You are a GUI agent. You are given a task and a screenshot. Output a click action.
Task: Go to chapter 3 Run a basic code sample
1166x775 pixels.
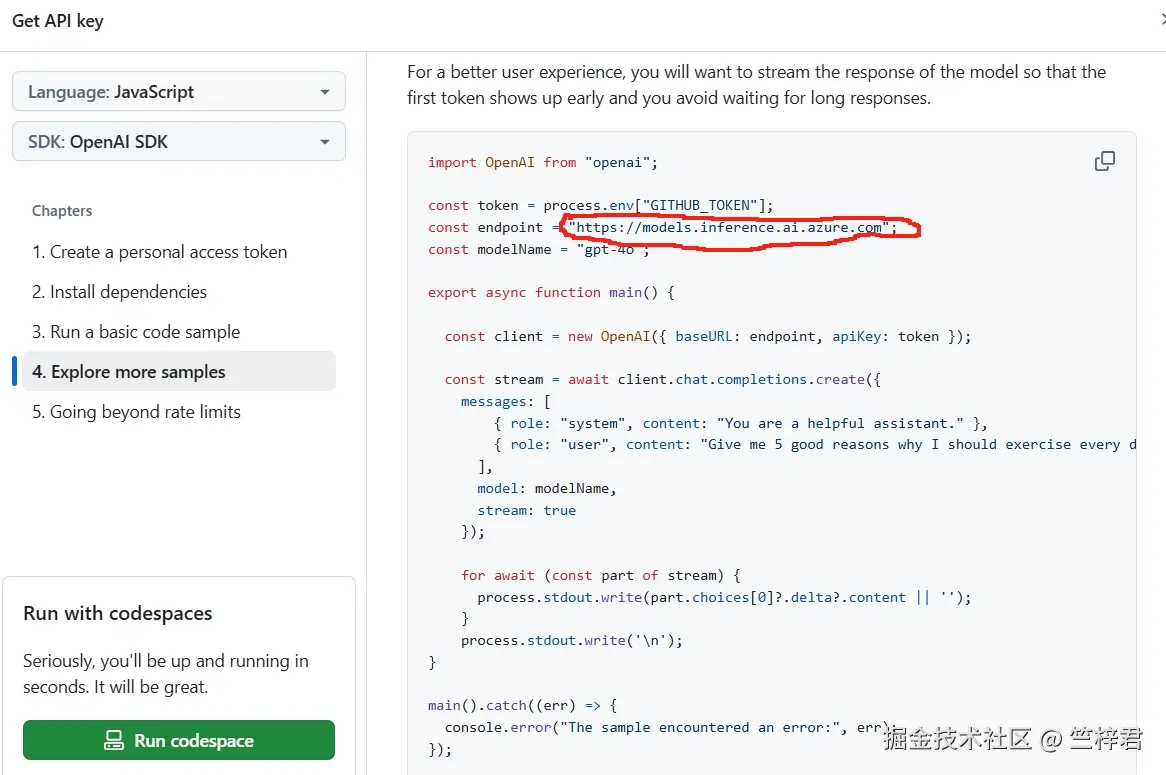coord(136,332)
